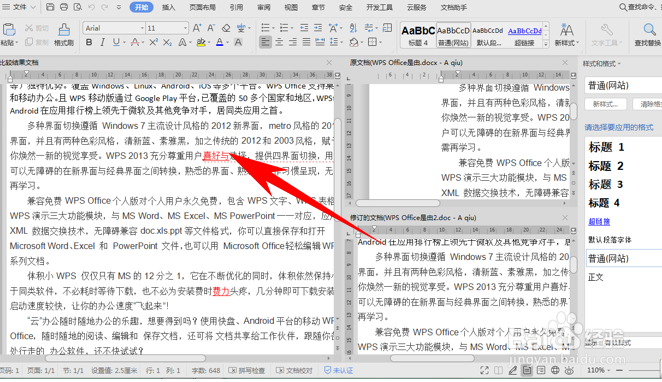Apply Superscript formatting
The width and height of the screenshot is (662, 382).
[x=153, y=42]
